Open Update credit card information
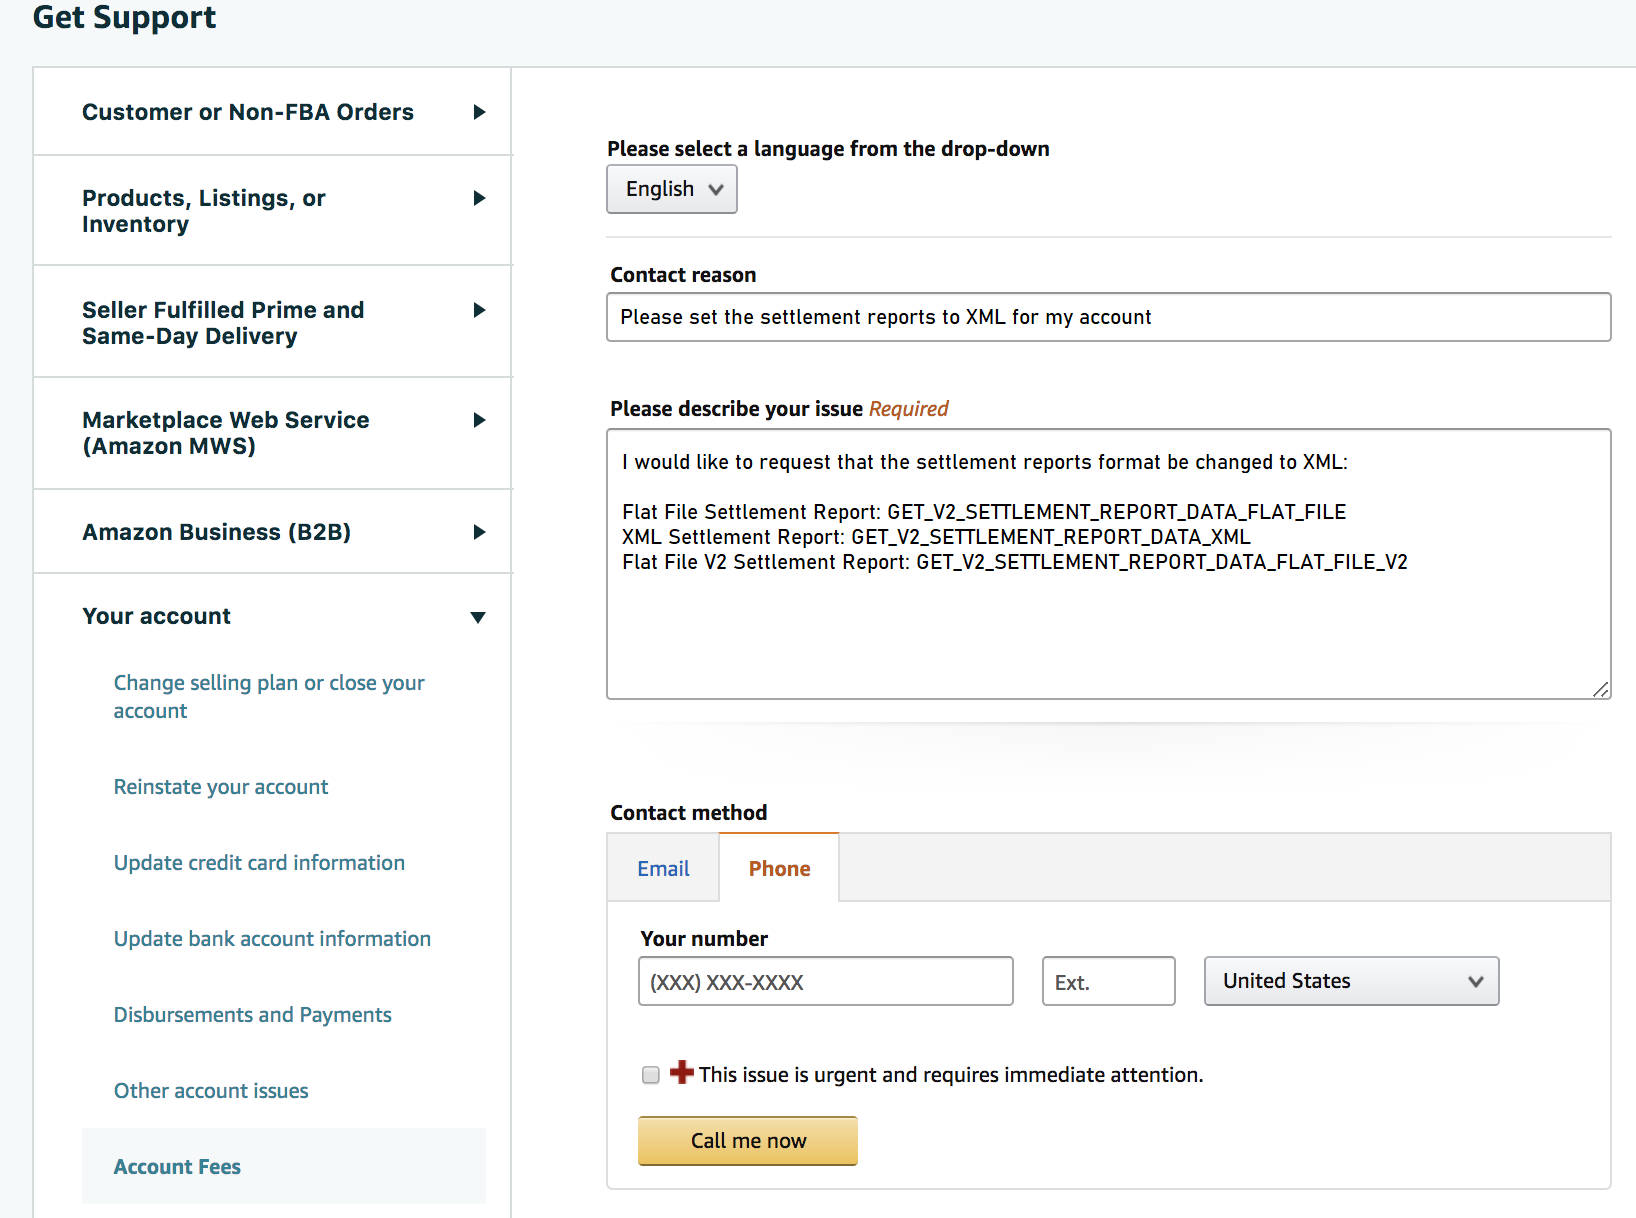 pyautogui.click(x=259, y=863)
